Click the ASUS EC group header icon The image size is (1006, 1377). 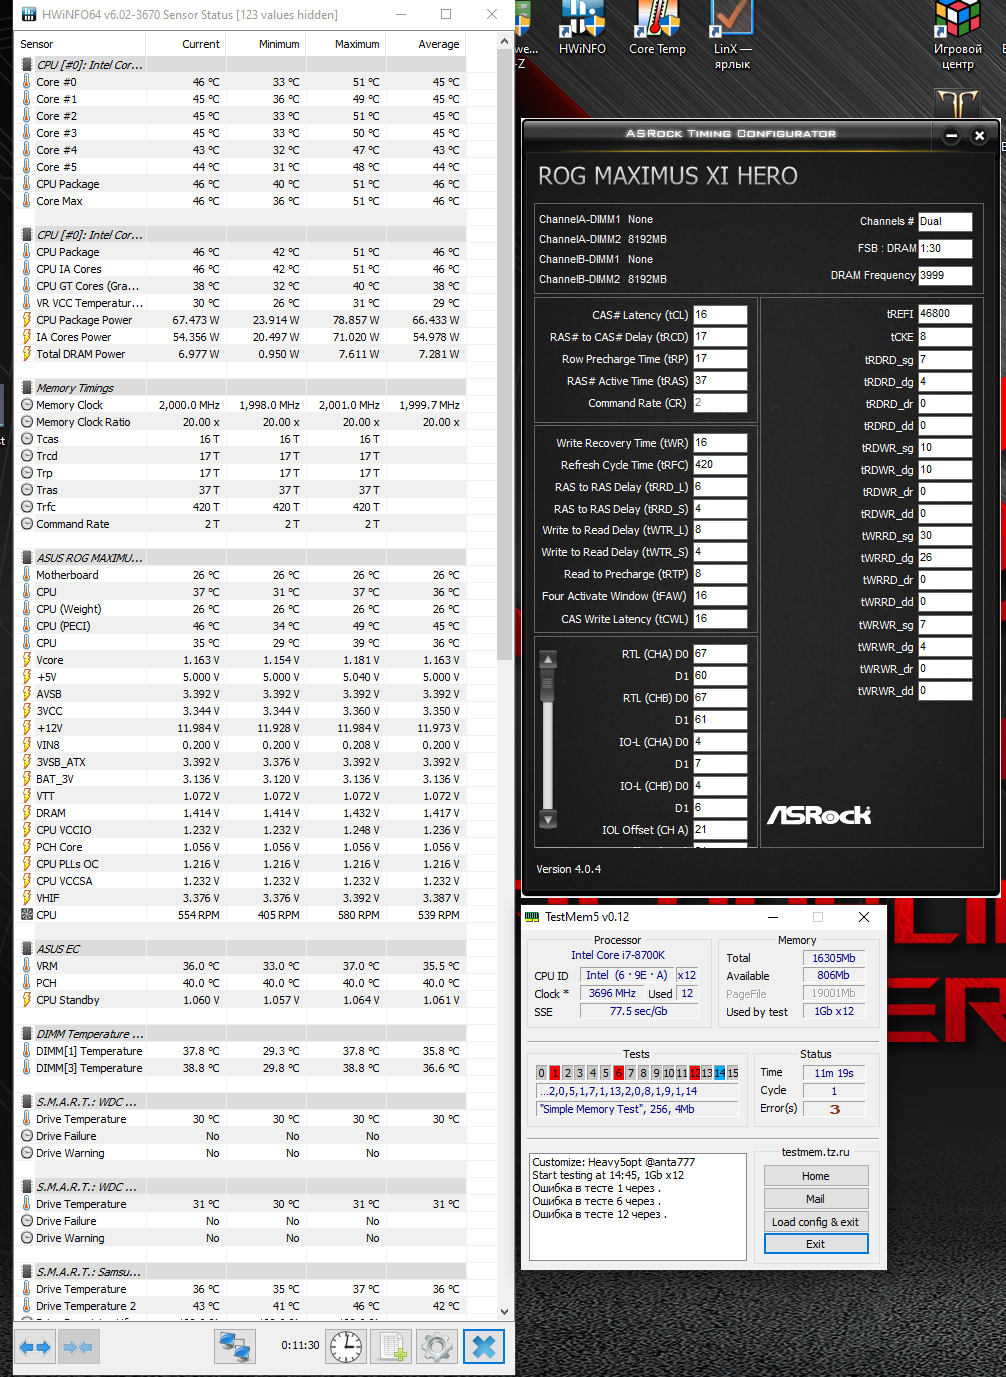tap(27, 949)
